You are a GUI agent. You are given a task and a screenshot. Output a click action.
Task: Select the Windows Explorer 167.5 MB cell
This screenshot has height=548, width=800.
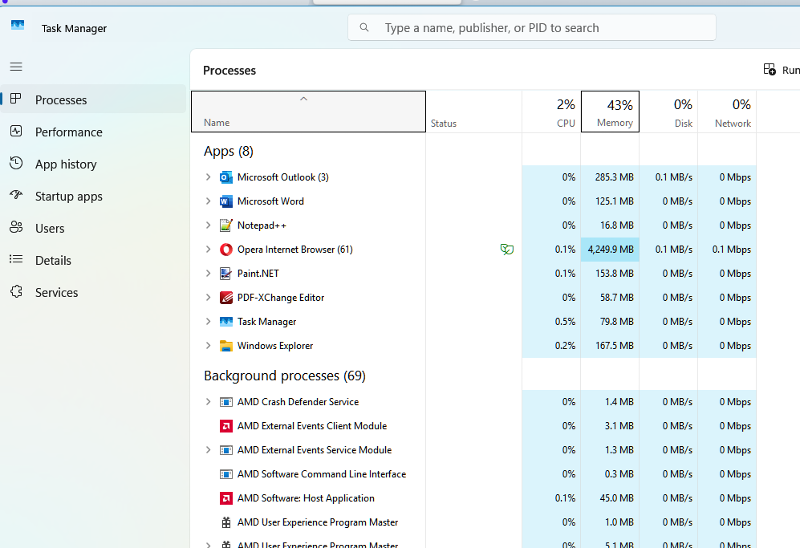610,345
